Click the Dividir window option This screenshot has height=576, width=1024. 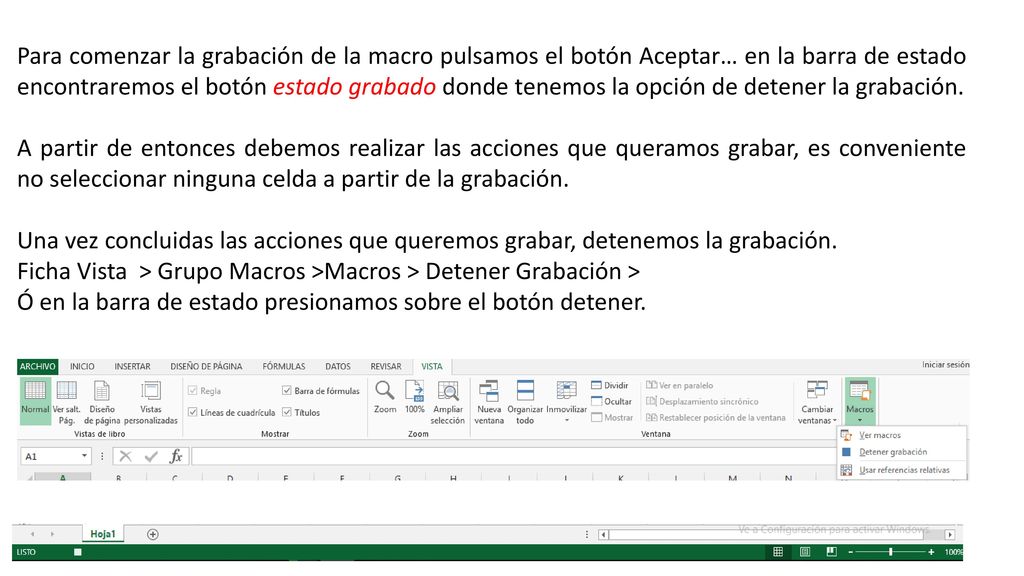tap(610, 385)
